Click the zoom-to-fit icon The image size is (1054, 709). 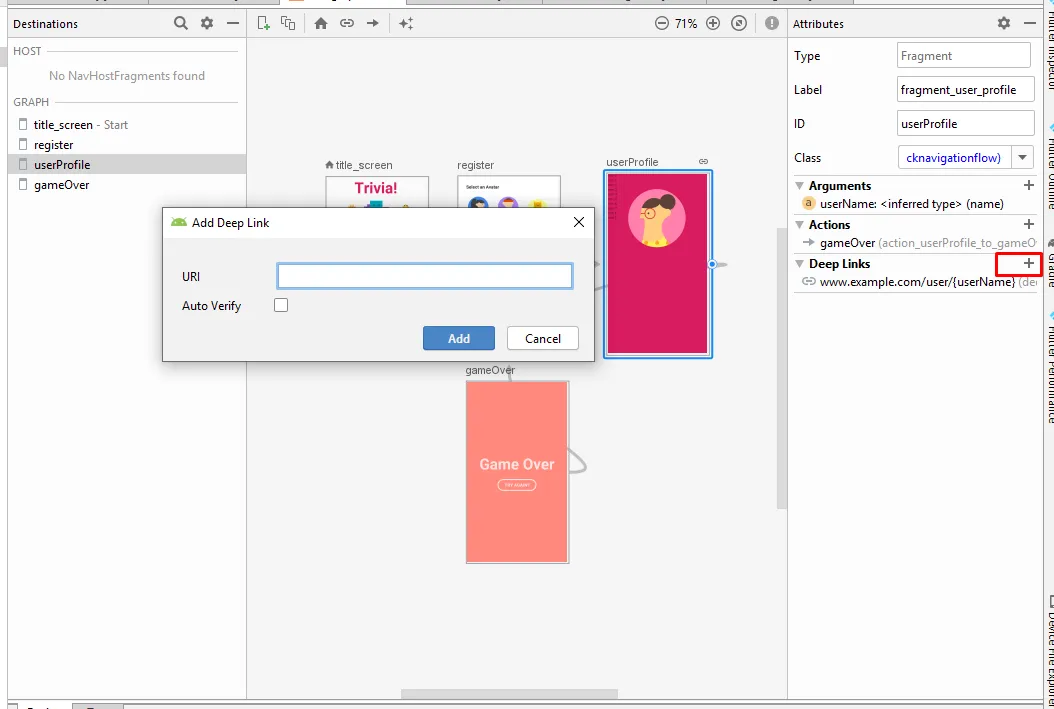(x=739, y=23)
